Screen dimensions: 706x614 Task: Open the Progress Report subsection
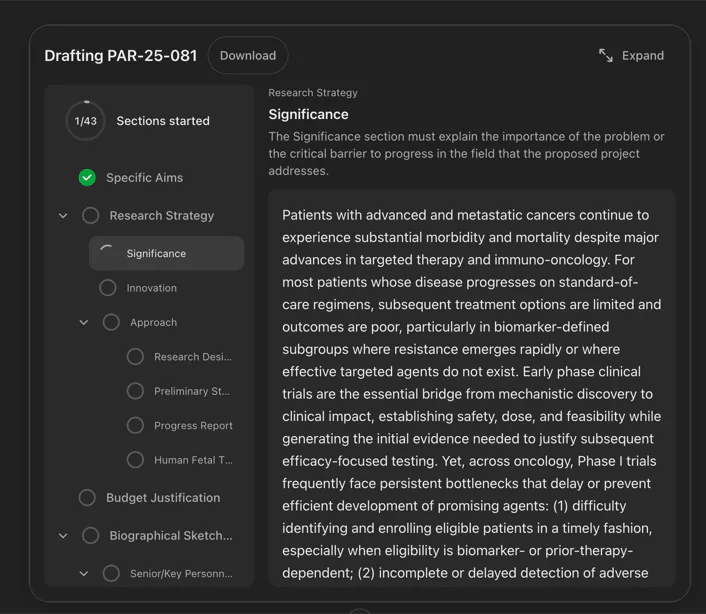click(193, 426)
